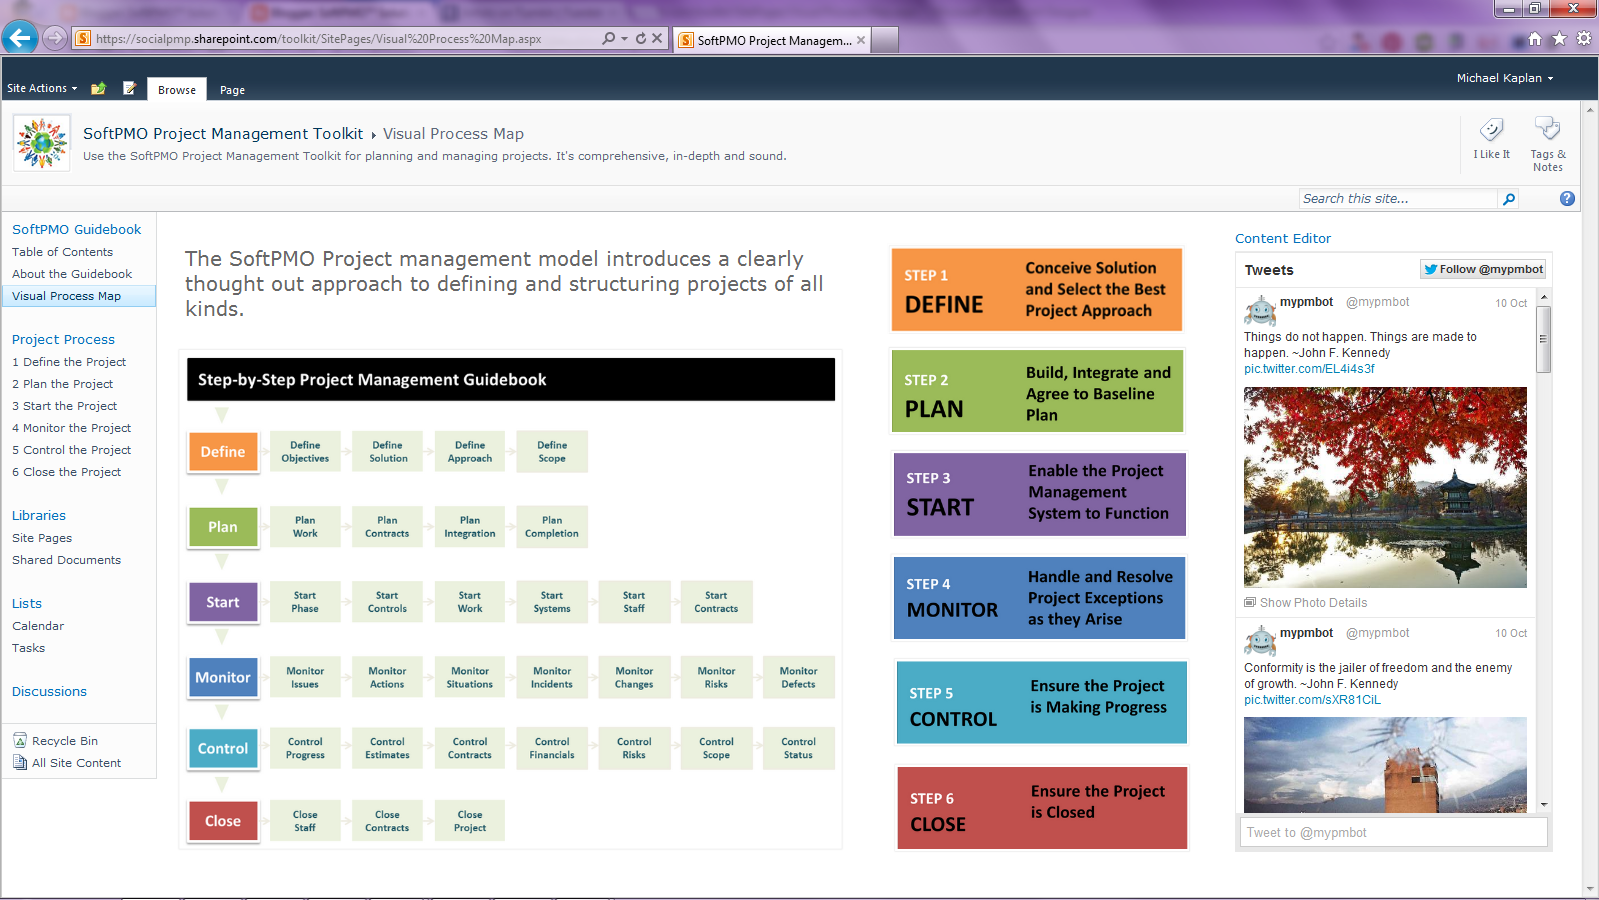Click the Control Financials box
Image resolution: width=1599 pixels, height=900 pixels.
[552, 748]
